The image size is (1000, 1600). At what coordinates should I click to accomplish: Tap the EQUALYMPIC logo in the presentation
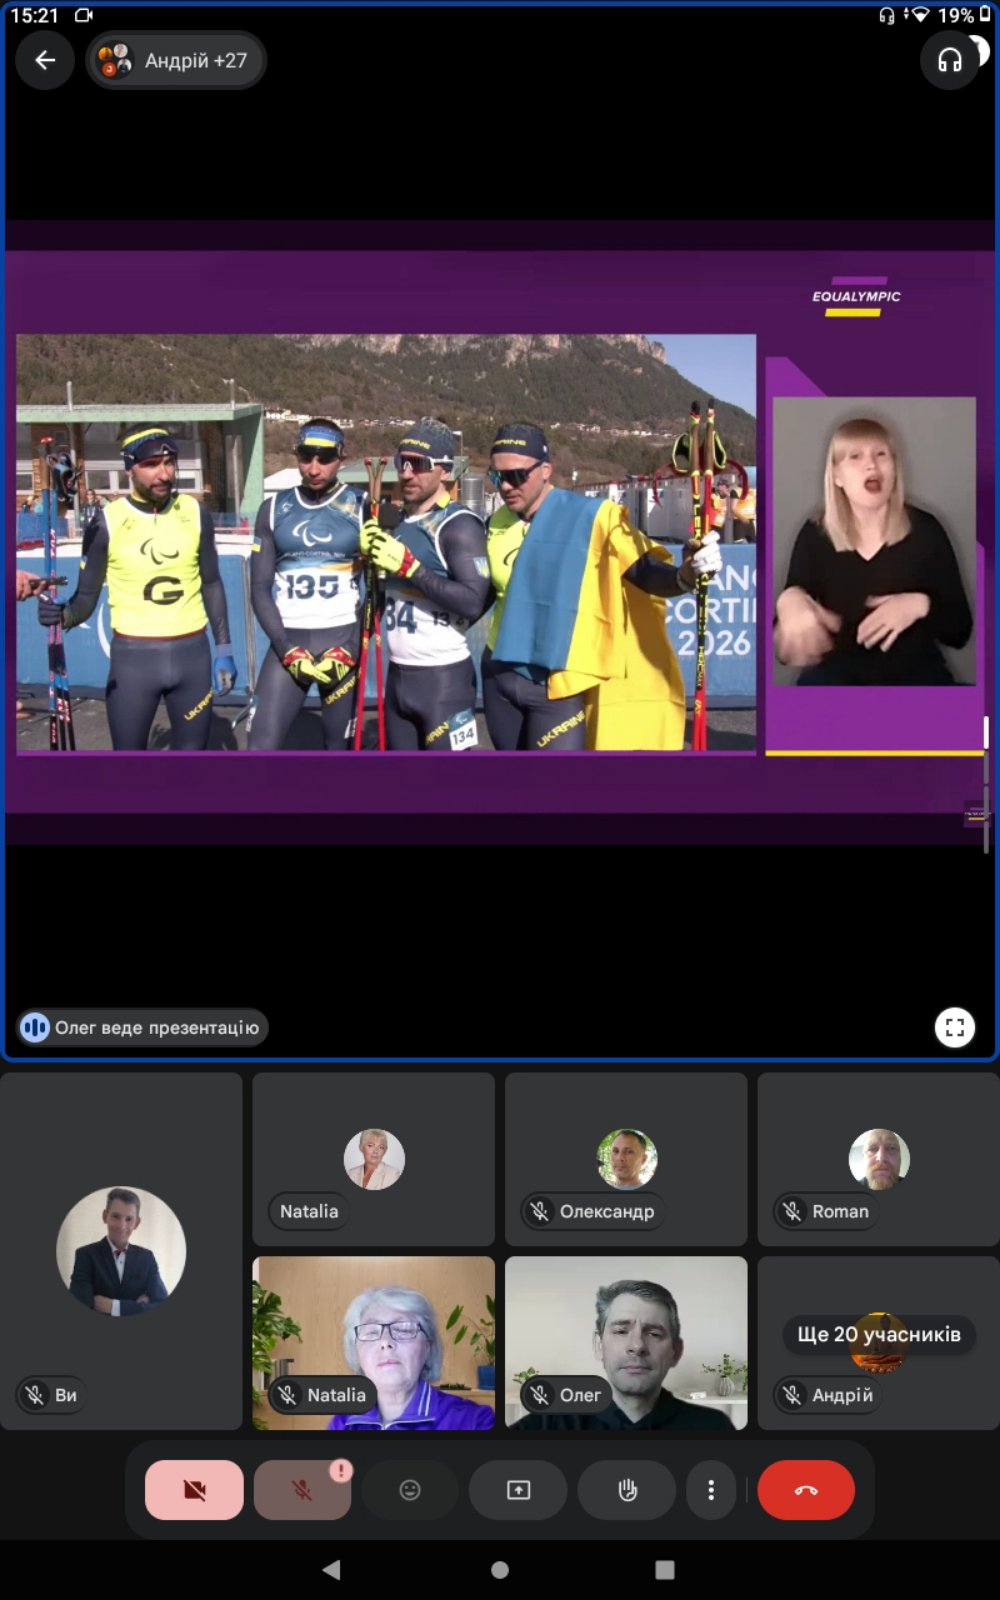tap(856, 296)
